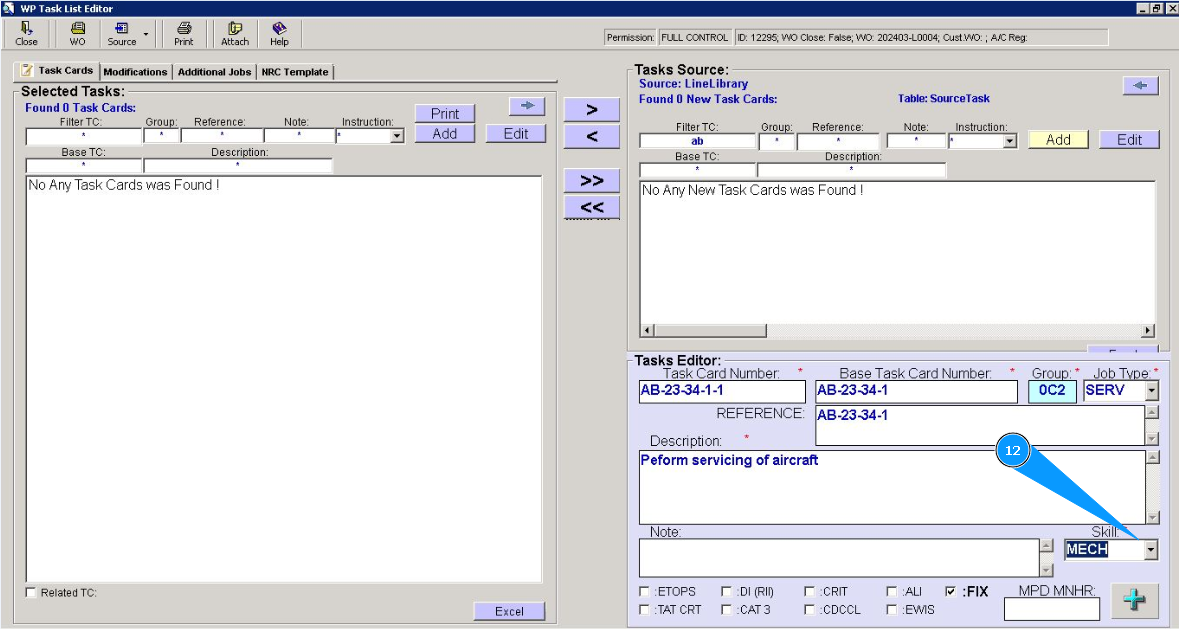Image resolution: width=1179 pixels, height=629 pixels.
Task: Open the Job Type dropdown
Action: [1151, 390]
